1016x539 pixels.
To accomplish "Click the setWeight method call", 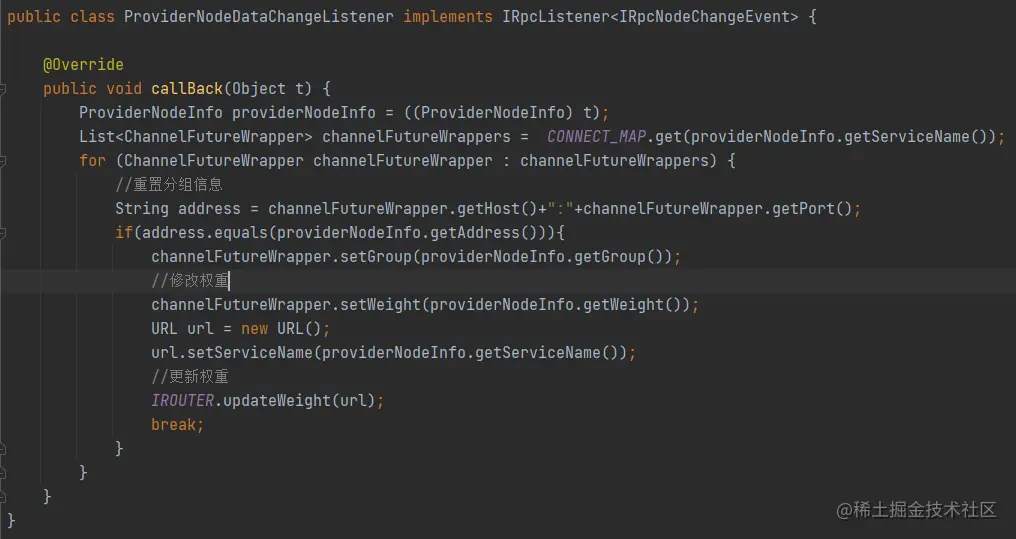I will pyautogui.click(x=380, y=304).
